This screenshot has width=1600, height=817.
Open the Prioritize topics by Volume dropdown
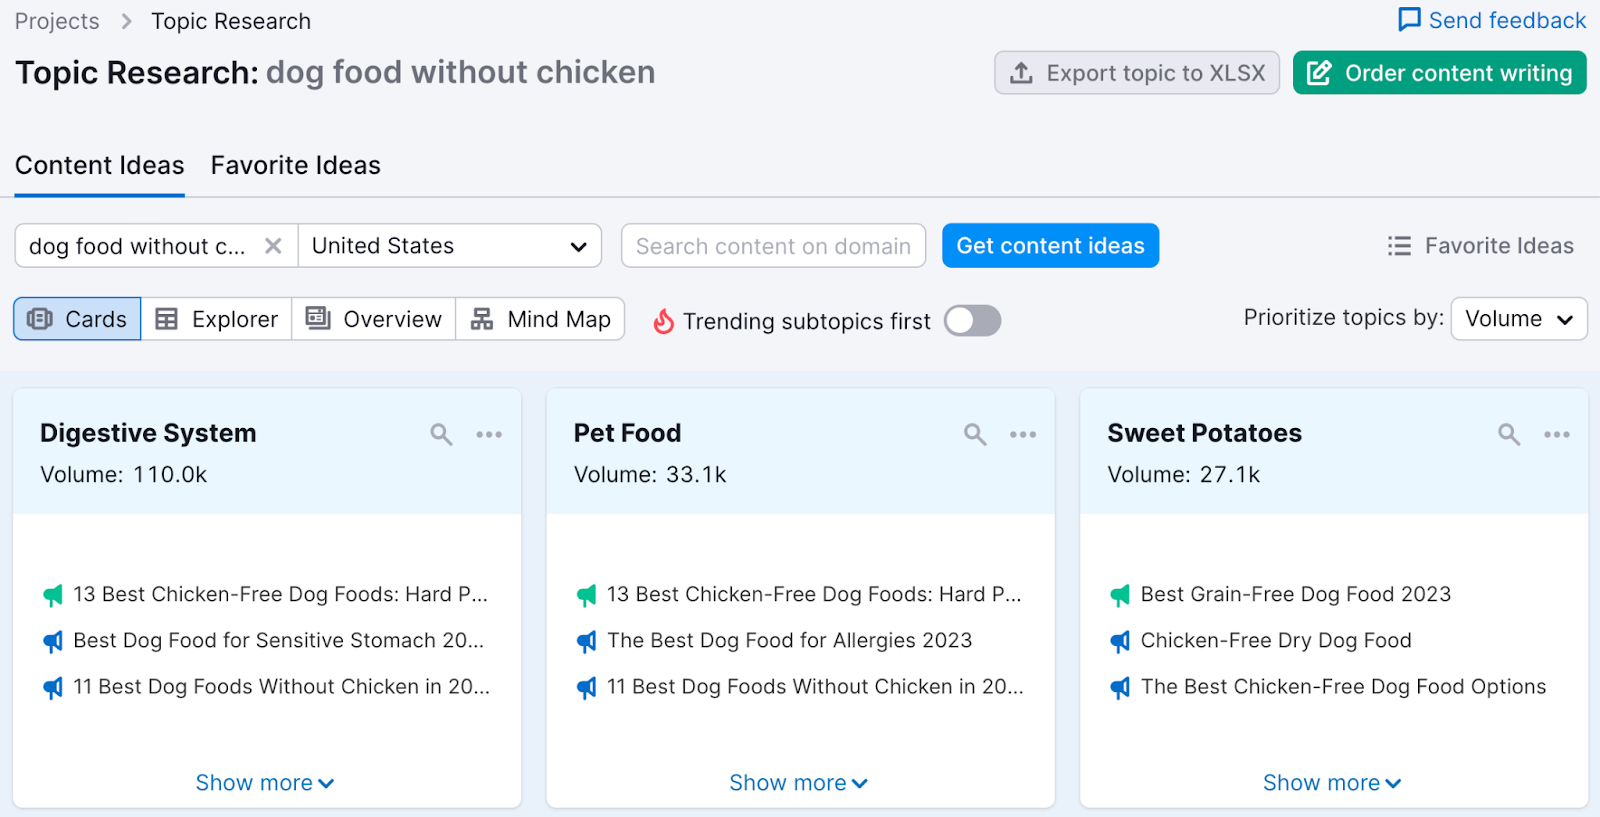tap(1519, 319)
